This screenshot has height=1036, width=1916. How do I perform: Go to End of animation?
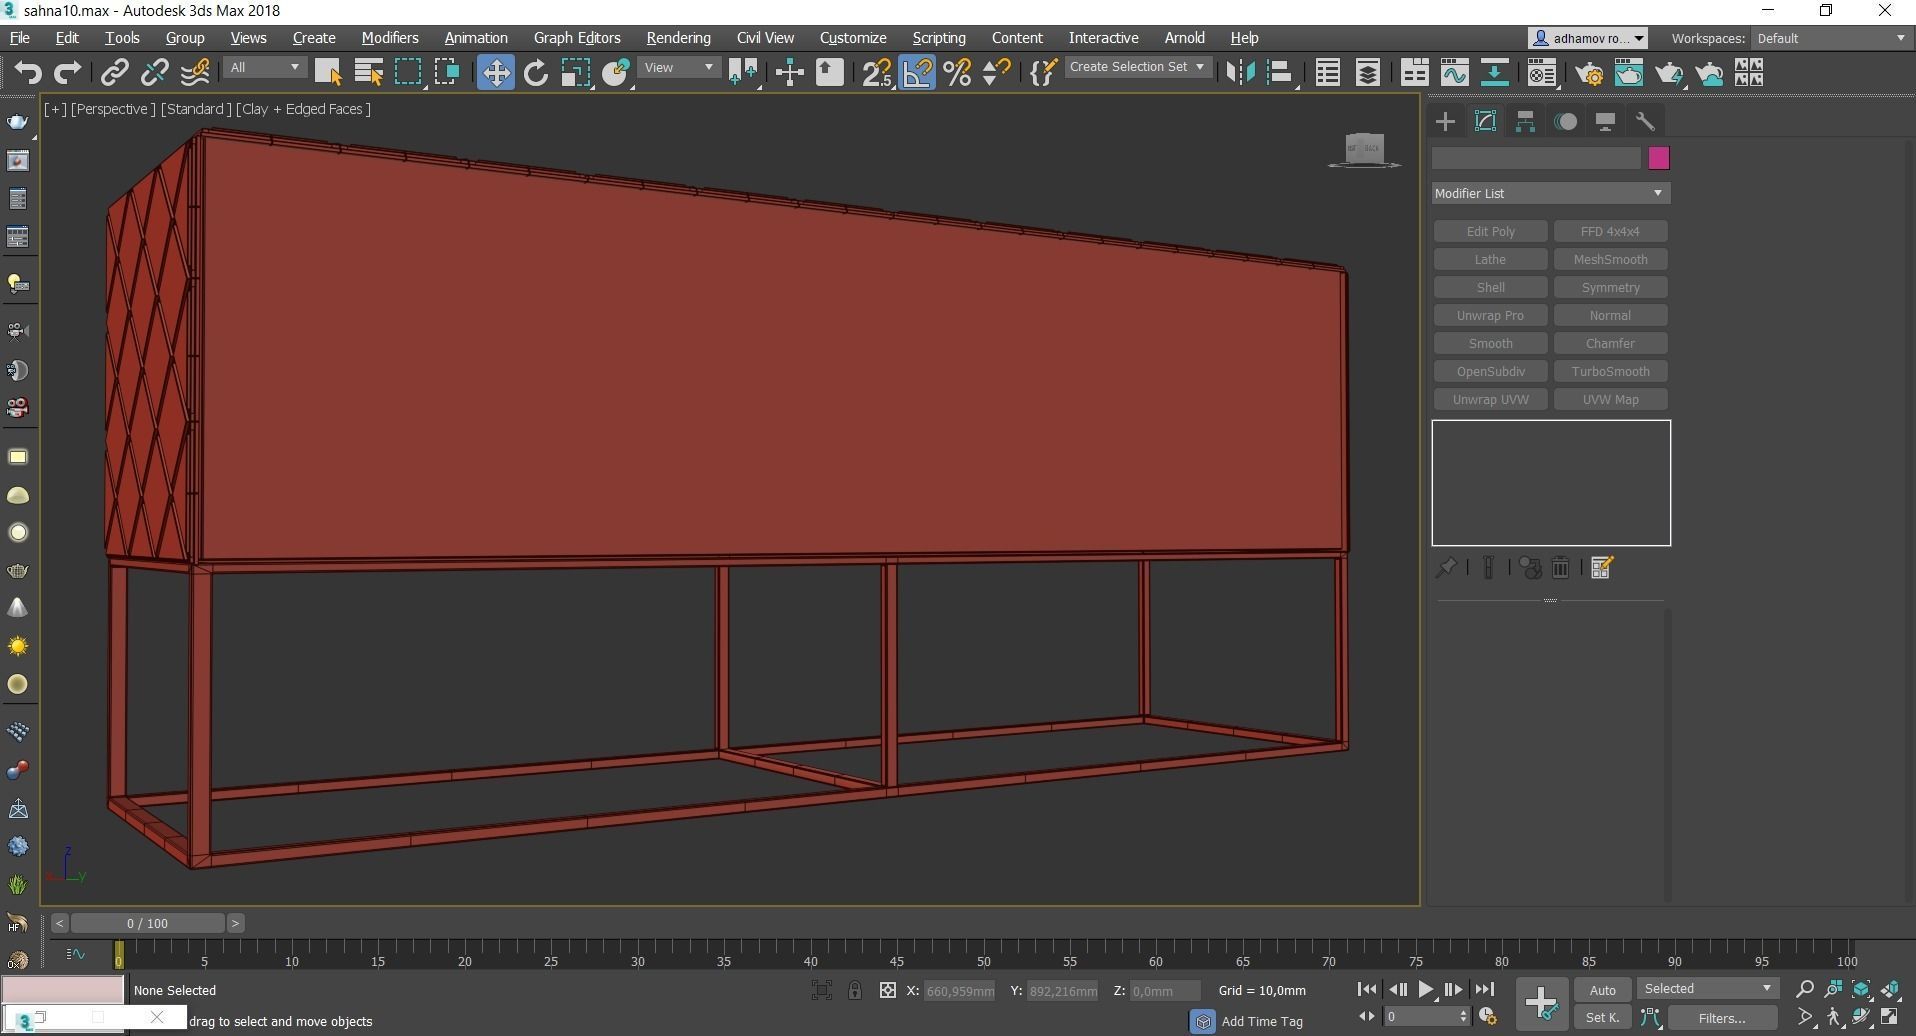(x=1484, y=990)
